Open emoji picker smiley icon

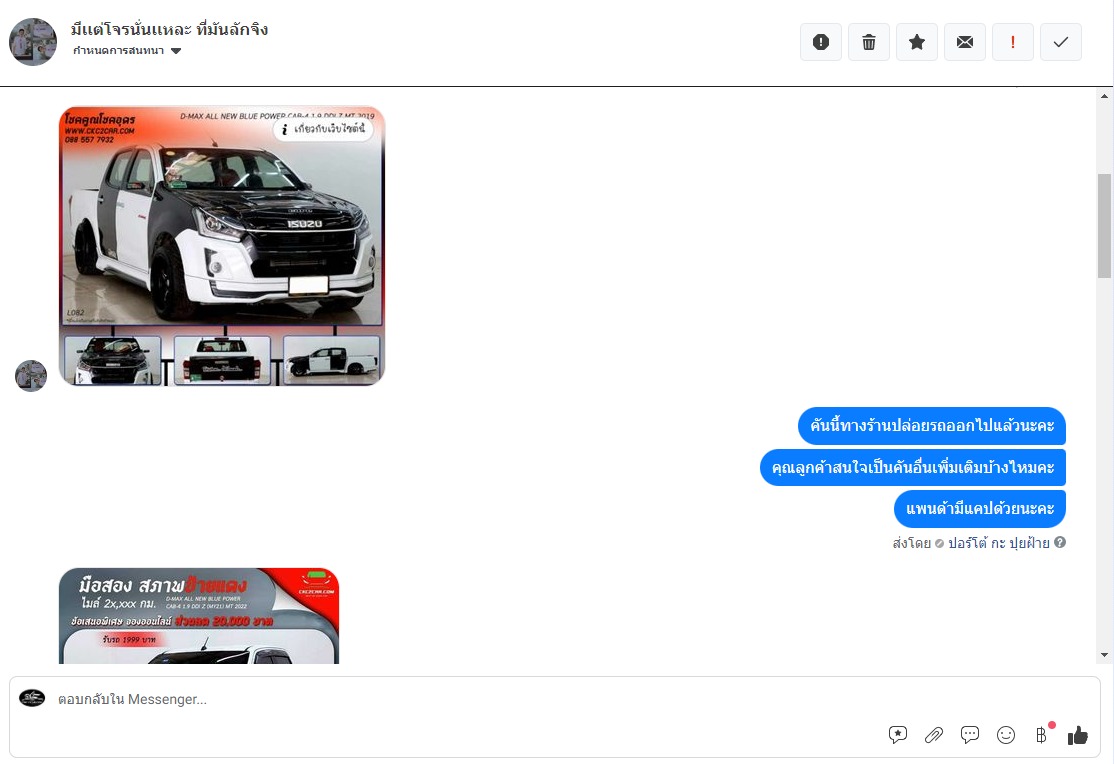coord(1006,735)
